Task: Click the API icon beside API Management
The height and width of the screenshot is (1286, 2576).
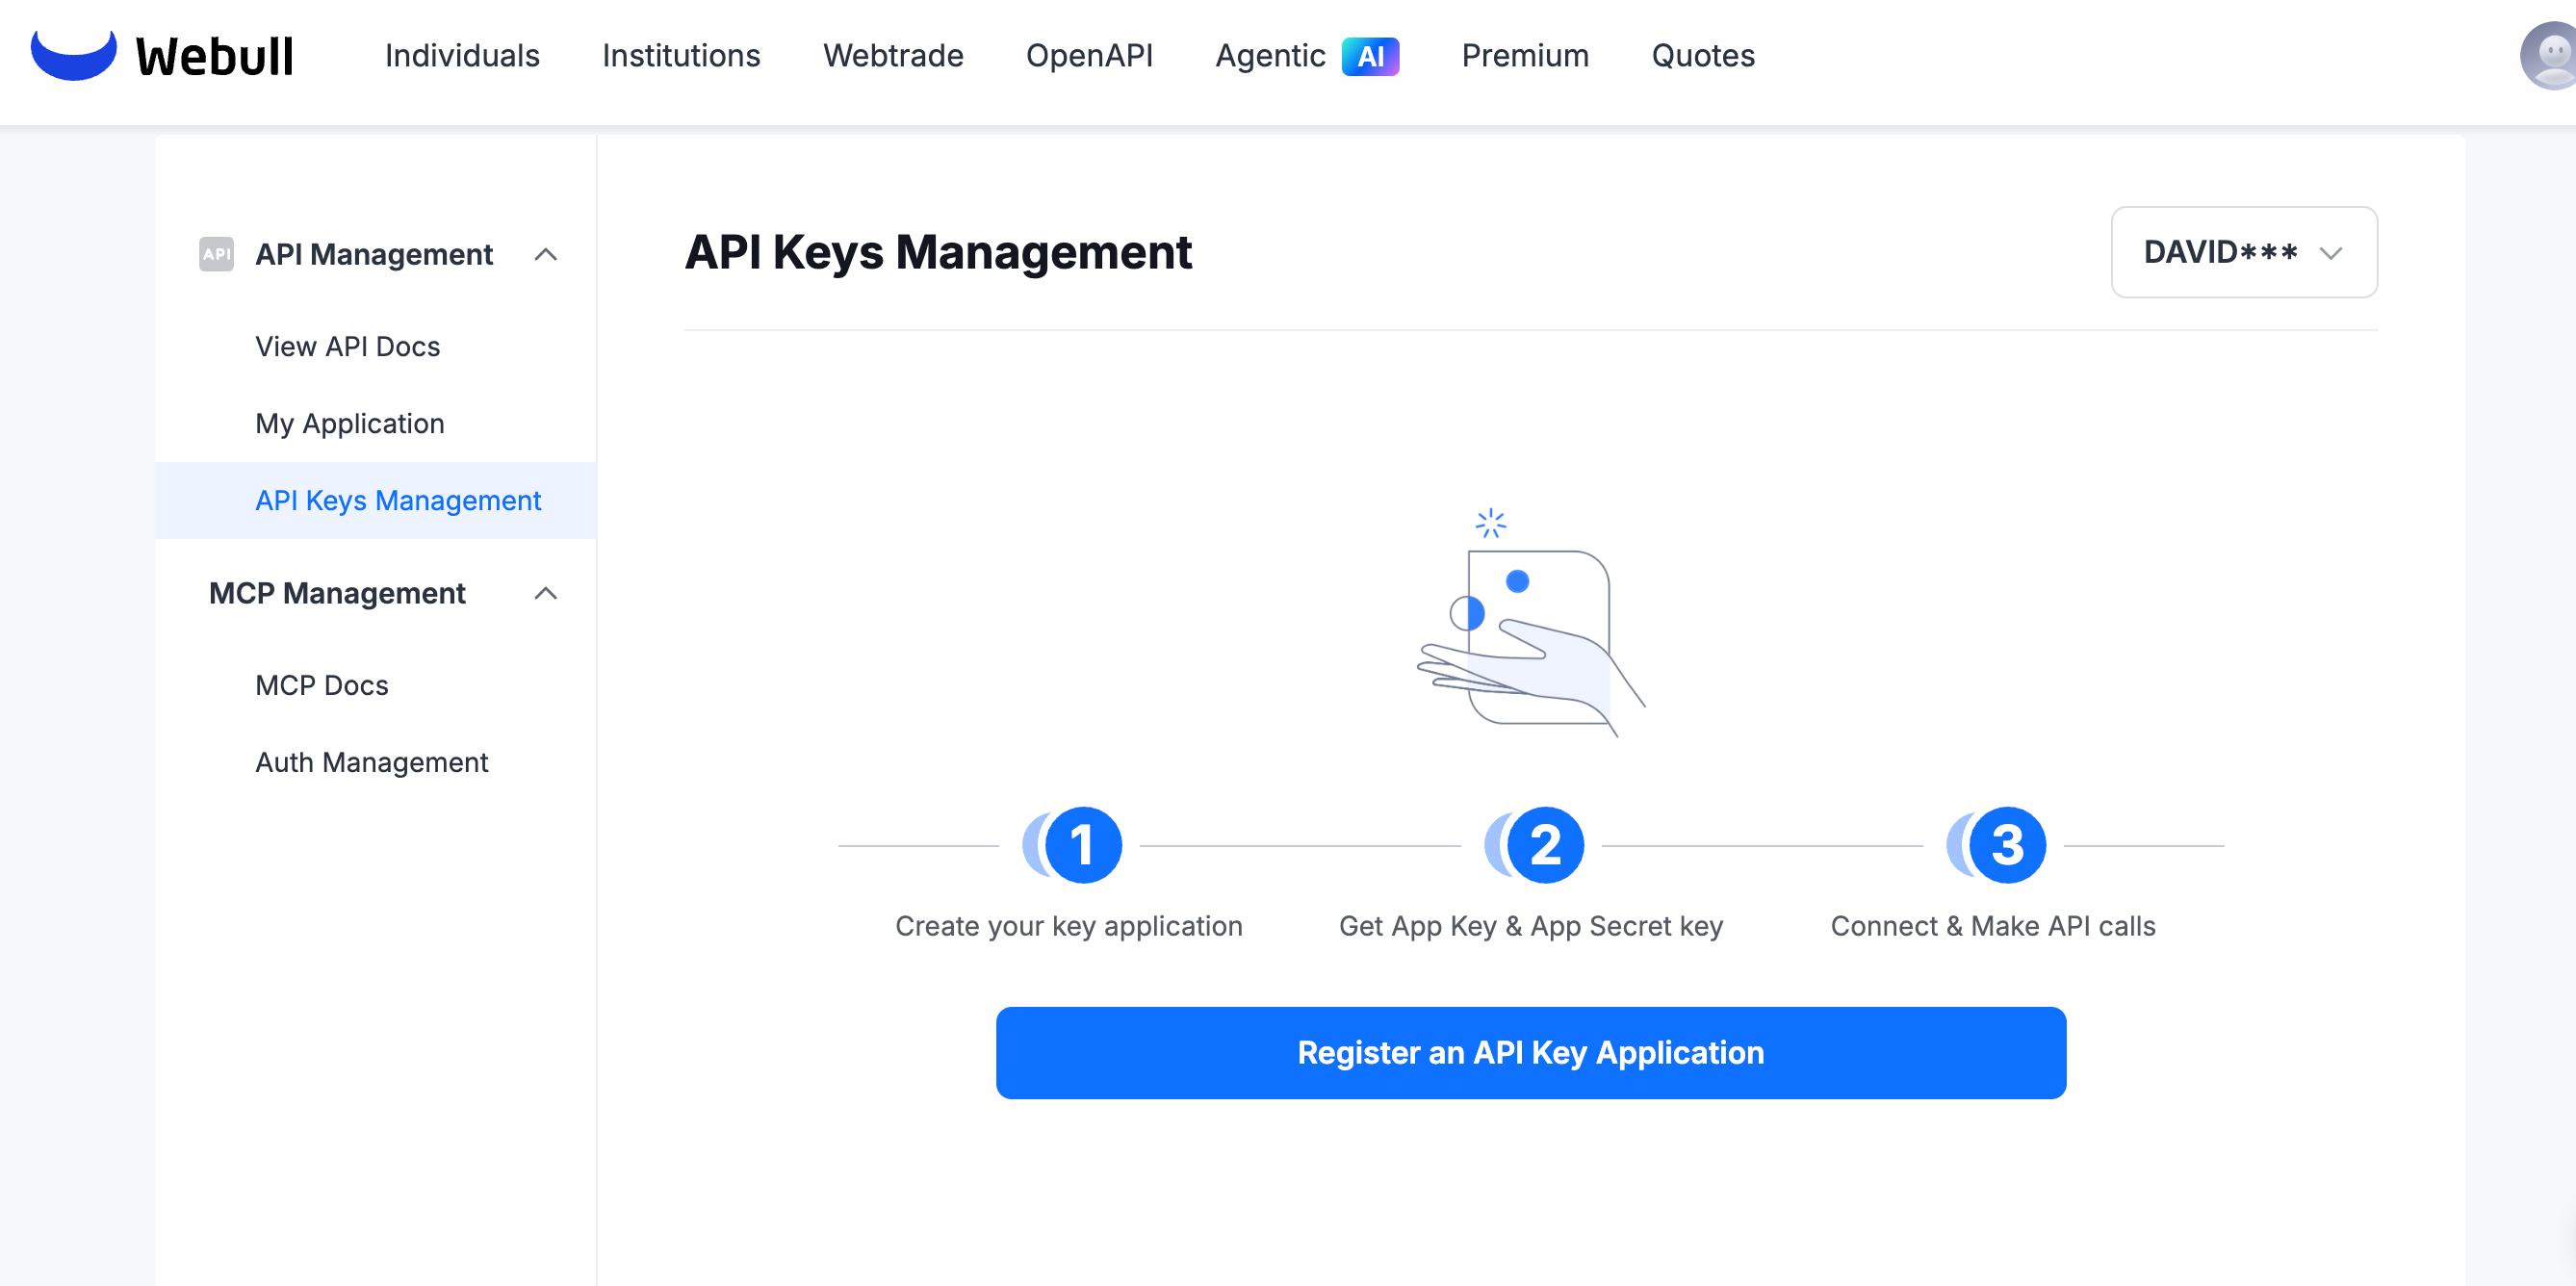Action: pos(216,254)
